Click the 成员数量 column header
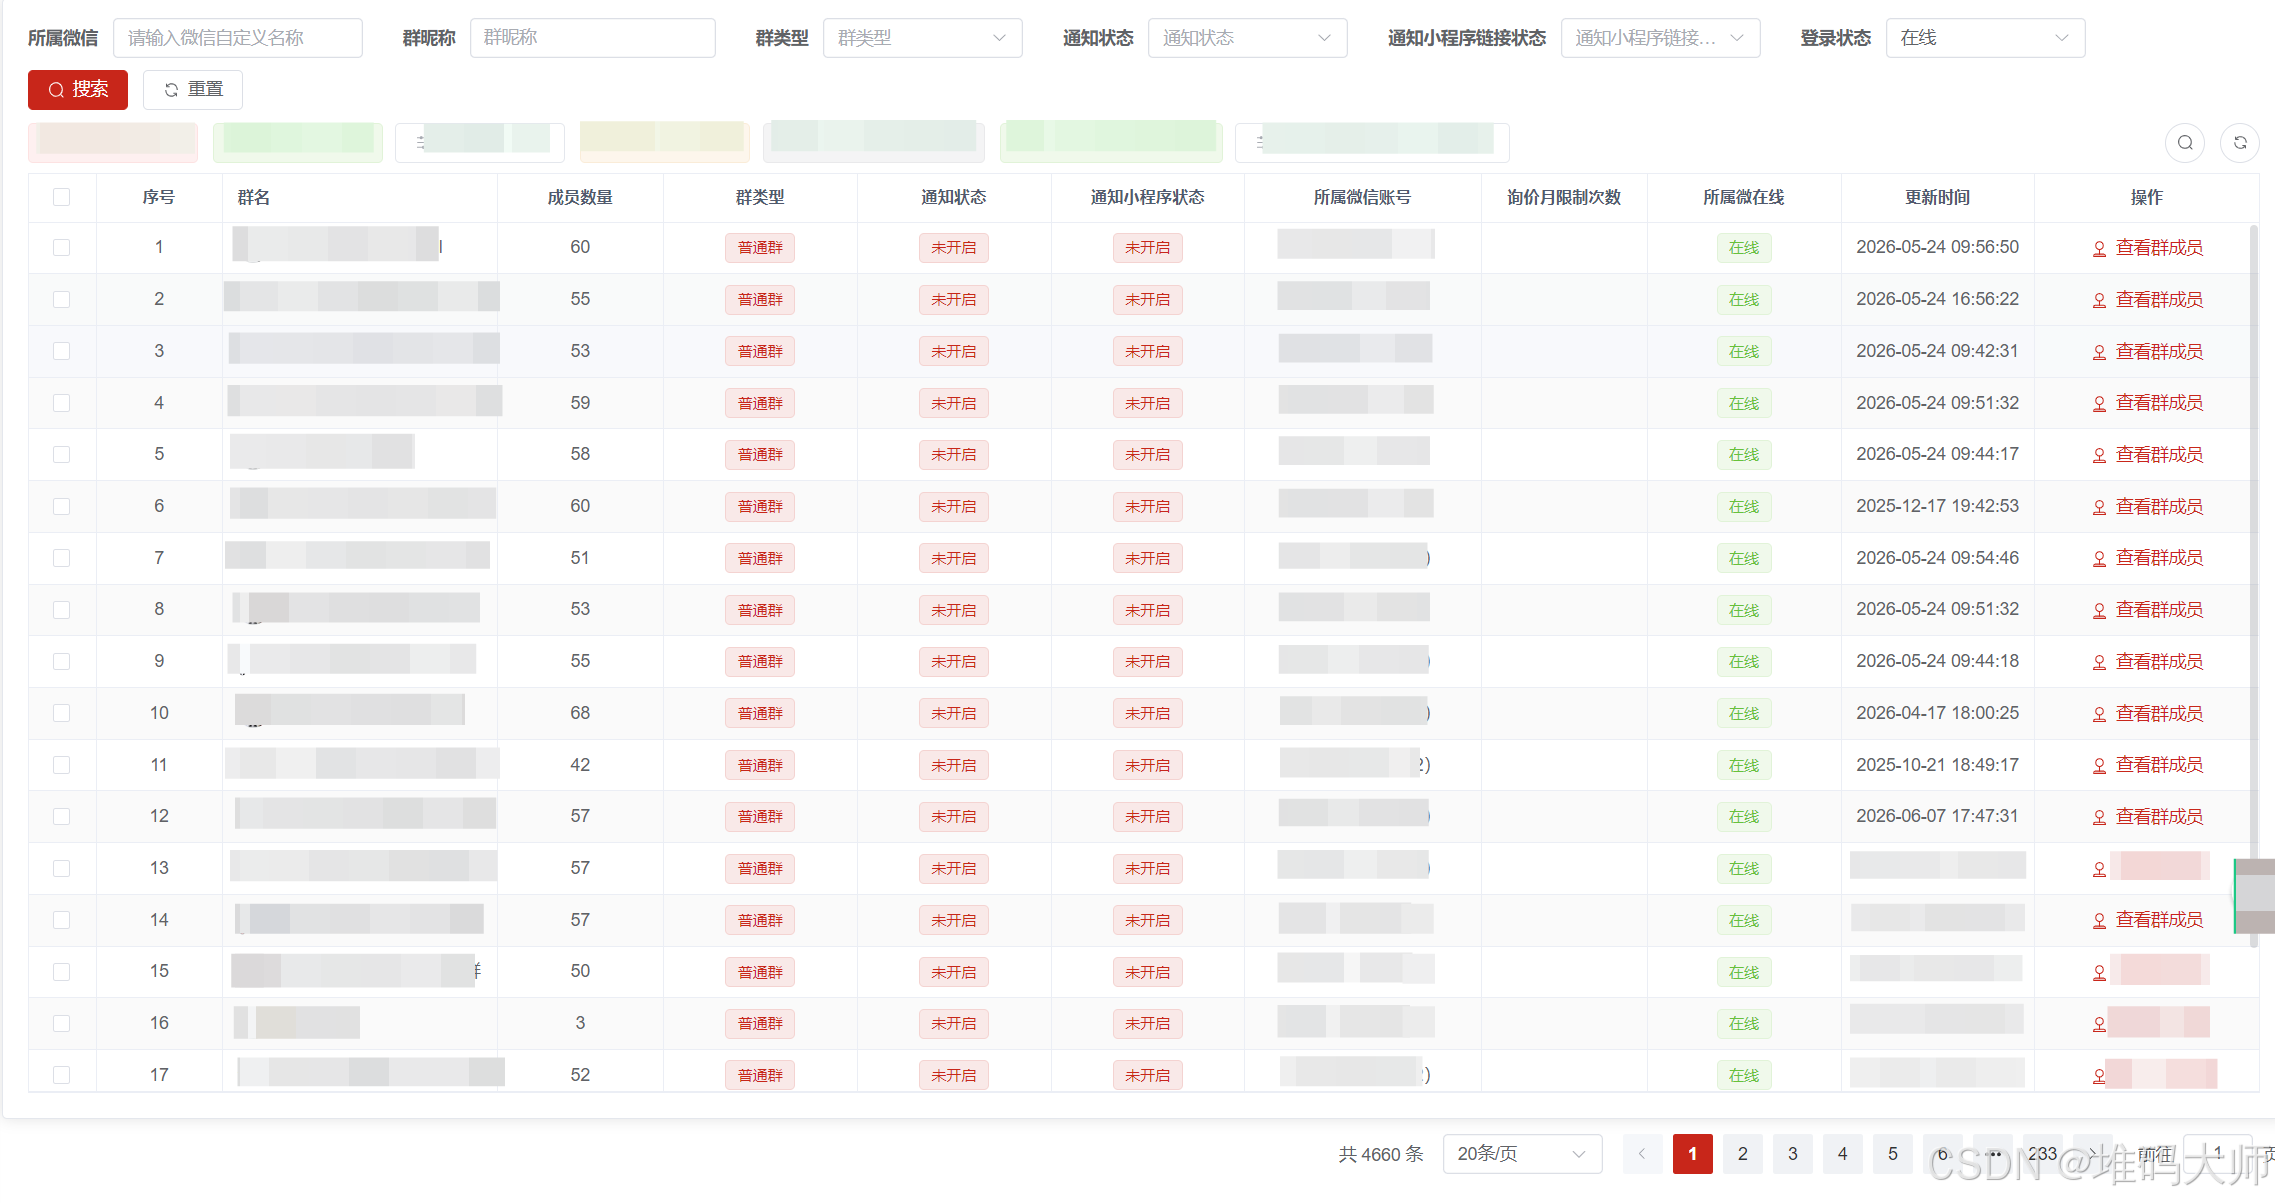Viewport: 2275px width, 1203px height. click(x=580, y=198)
